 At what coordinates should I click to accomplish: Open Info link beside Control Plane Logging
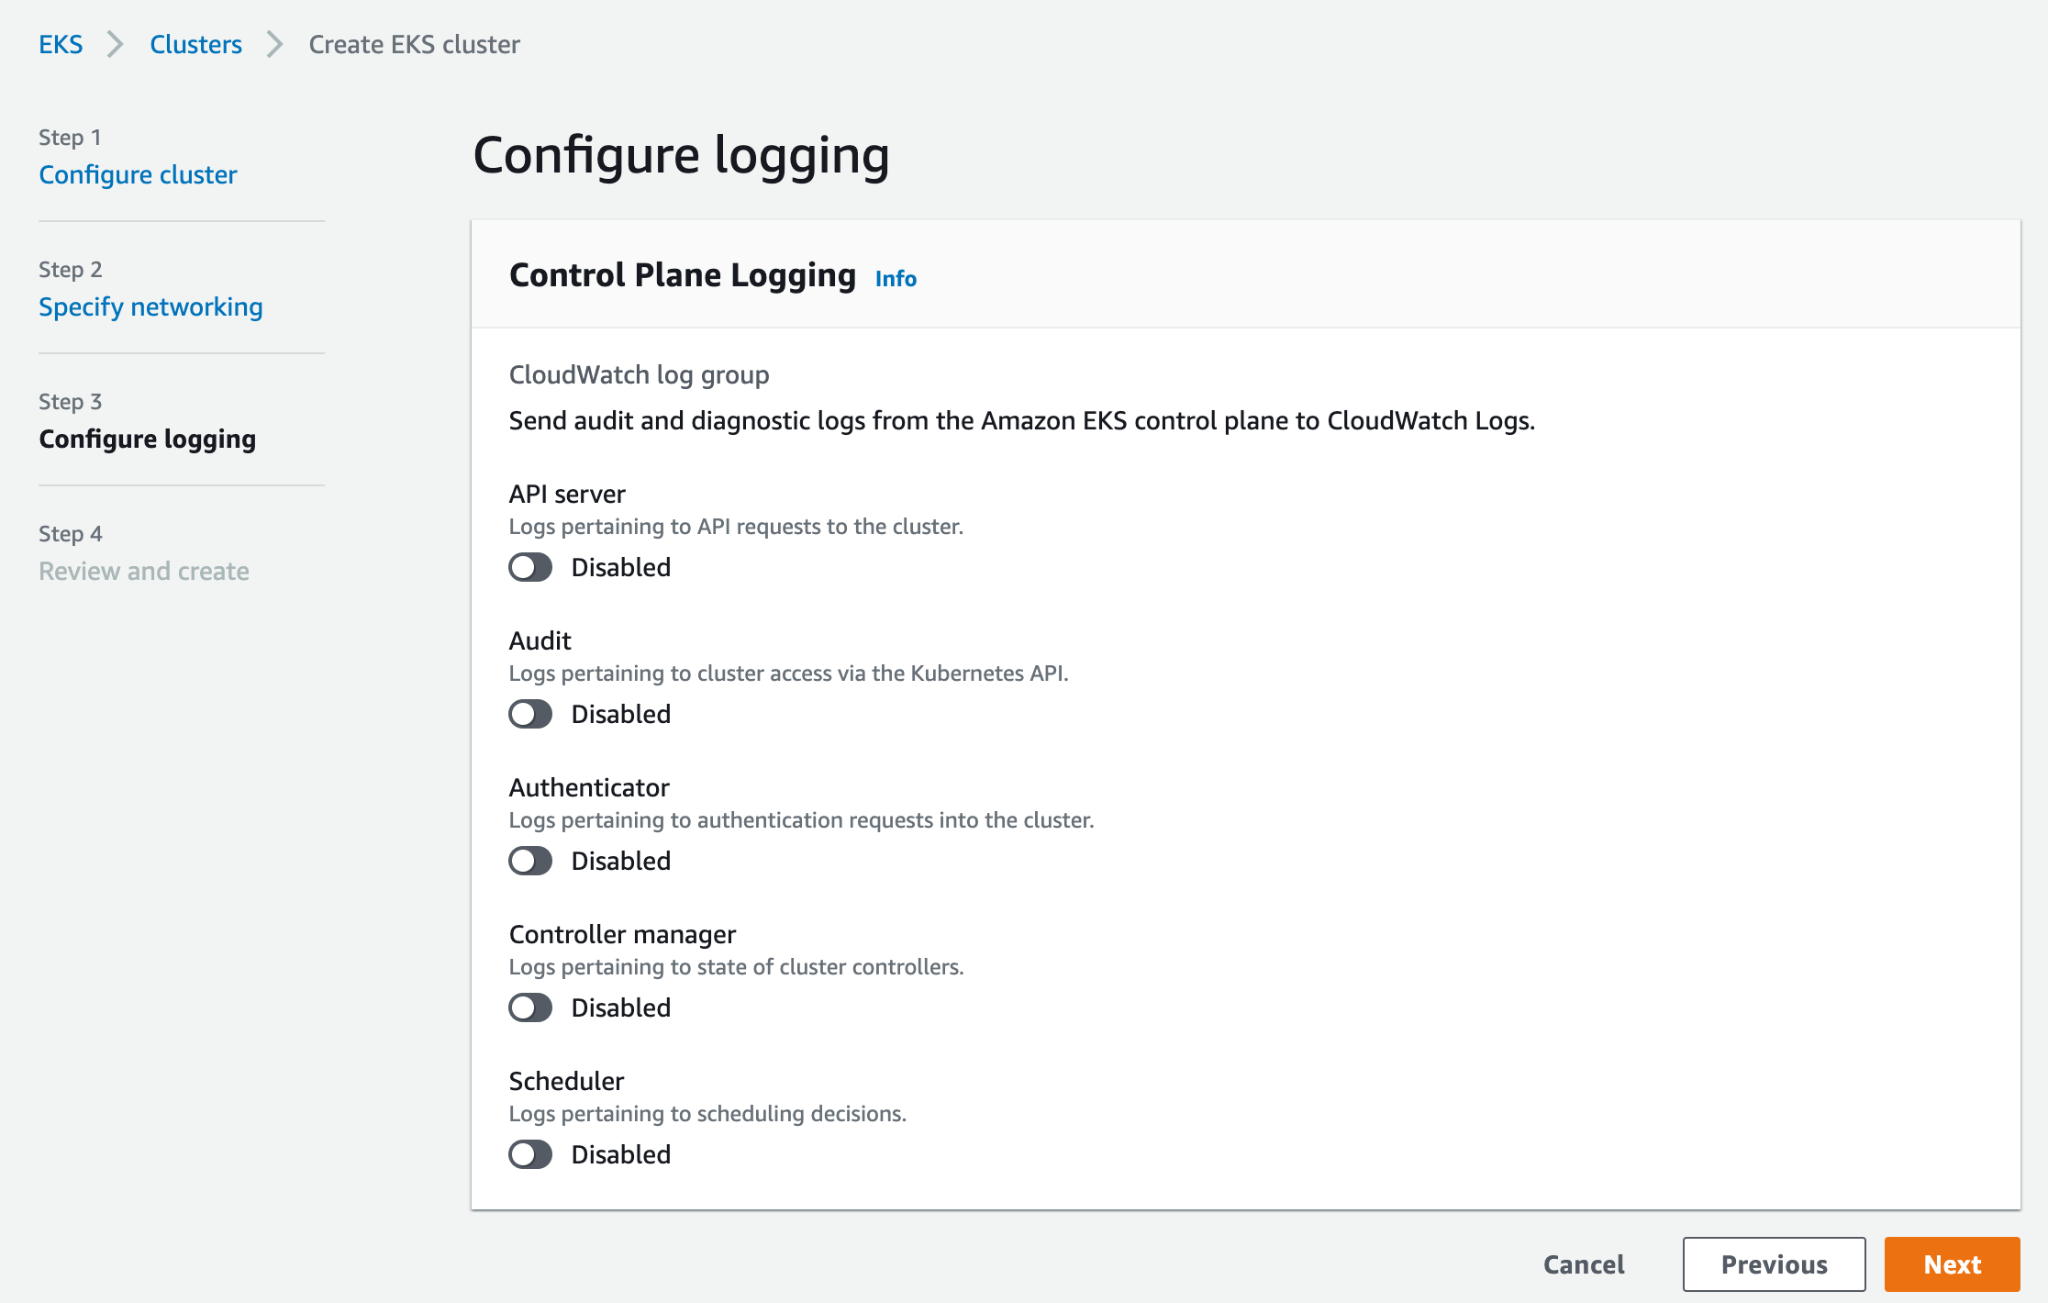(x=895, y=279)
